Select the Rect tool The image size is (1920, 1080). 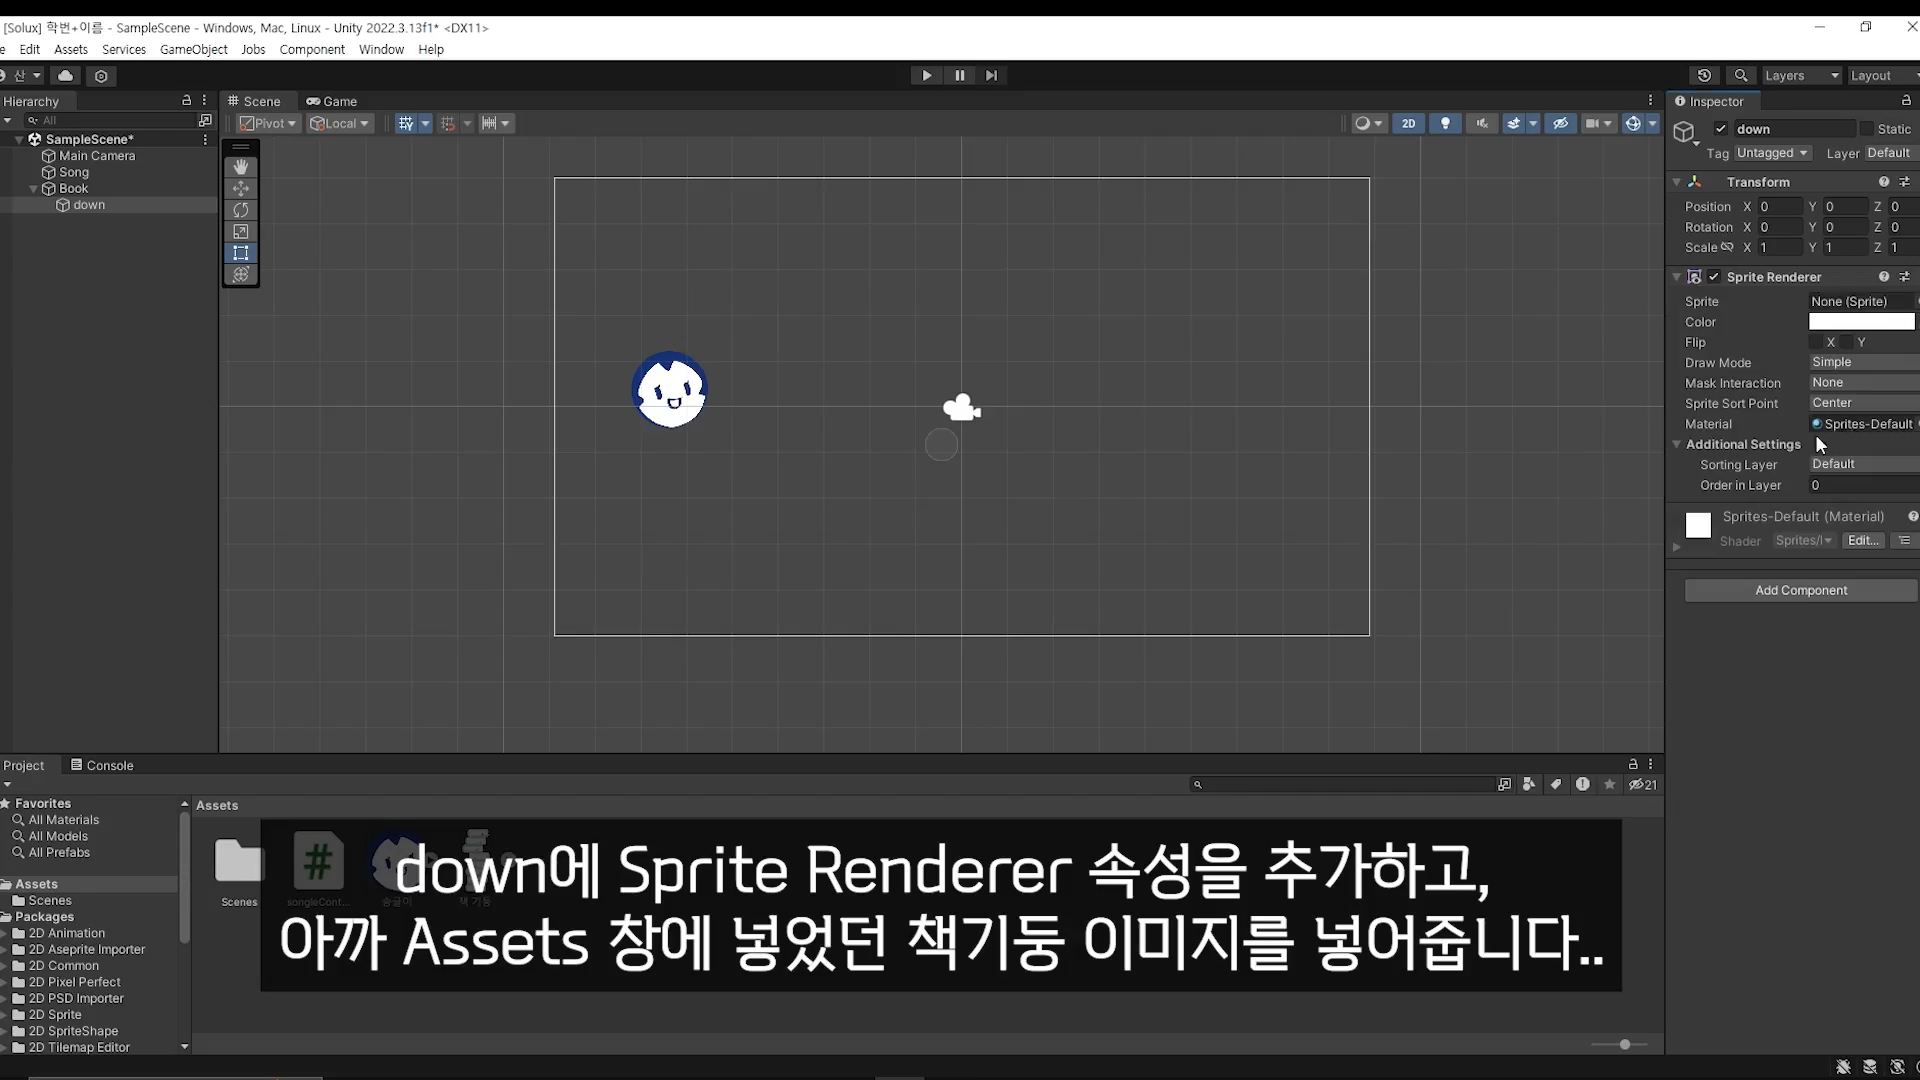[241, 253]
